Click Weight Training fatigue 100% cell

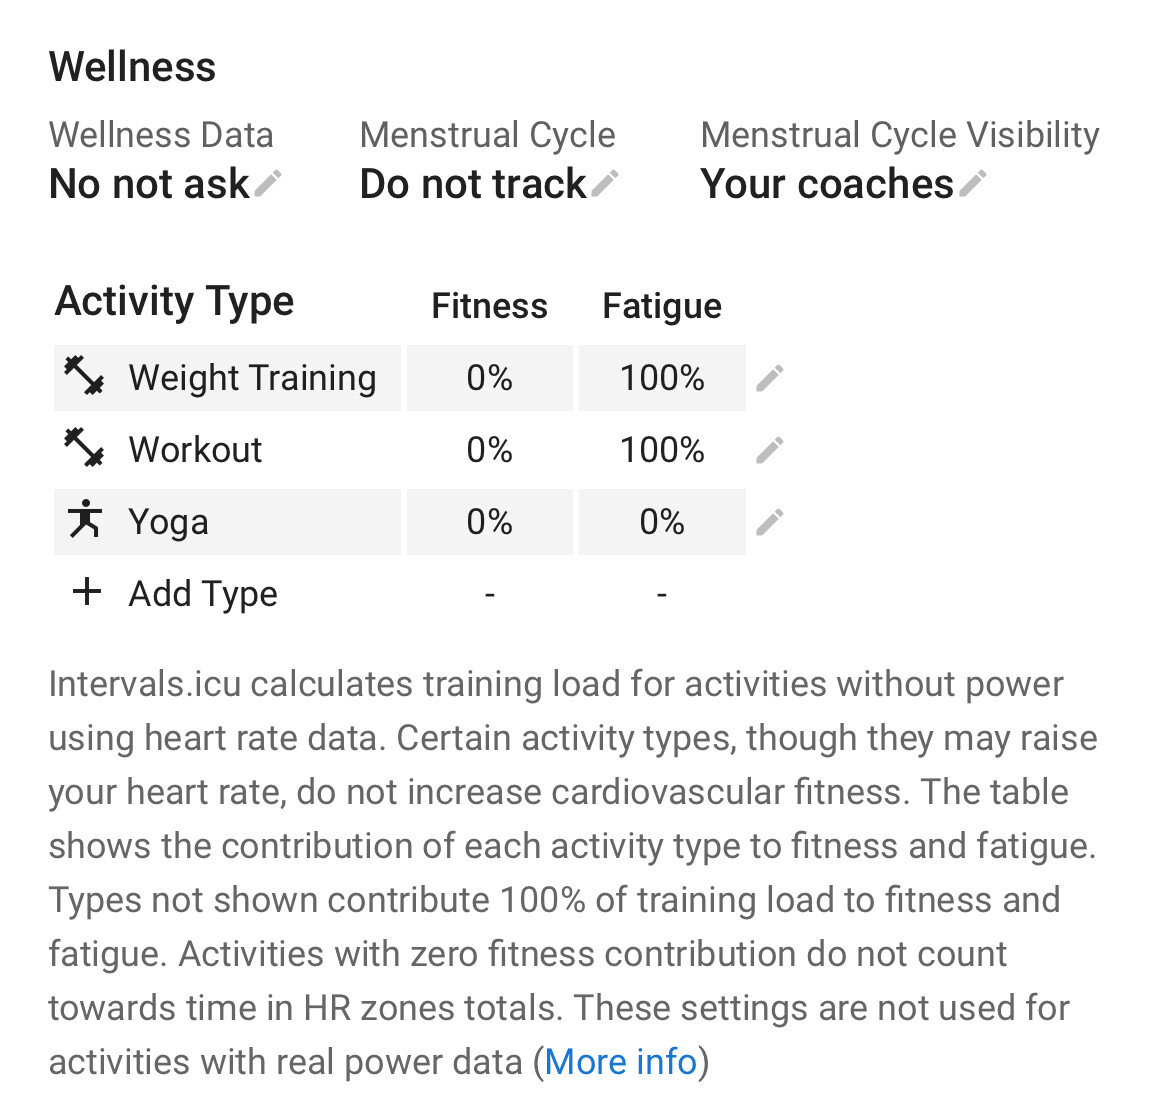(663, 378)
